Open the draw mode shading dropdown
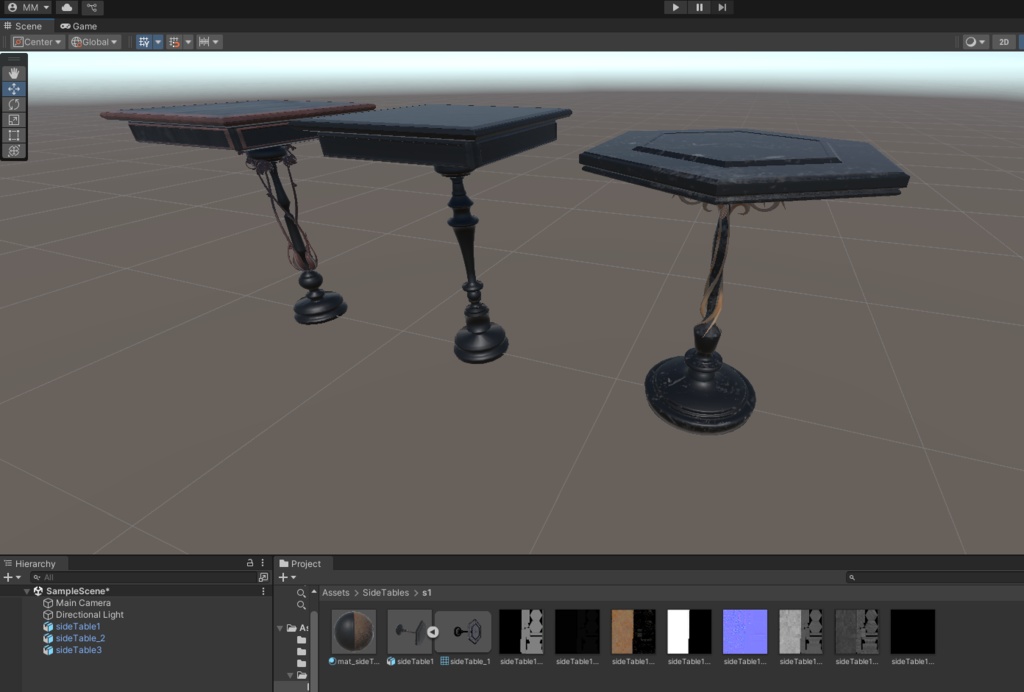 click(x=975, y=42)
